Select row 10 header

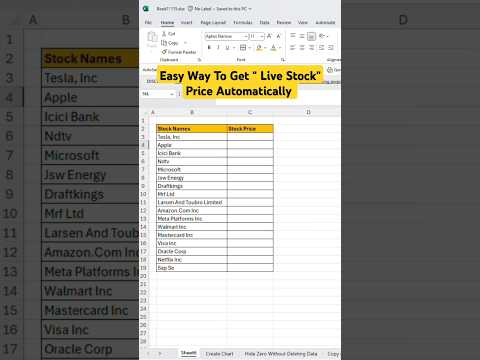(x=143, y=194)
